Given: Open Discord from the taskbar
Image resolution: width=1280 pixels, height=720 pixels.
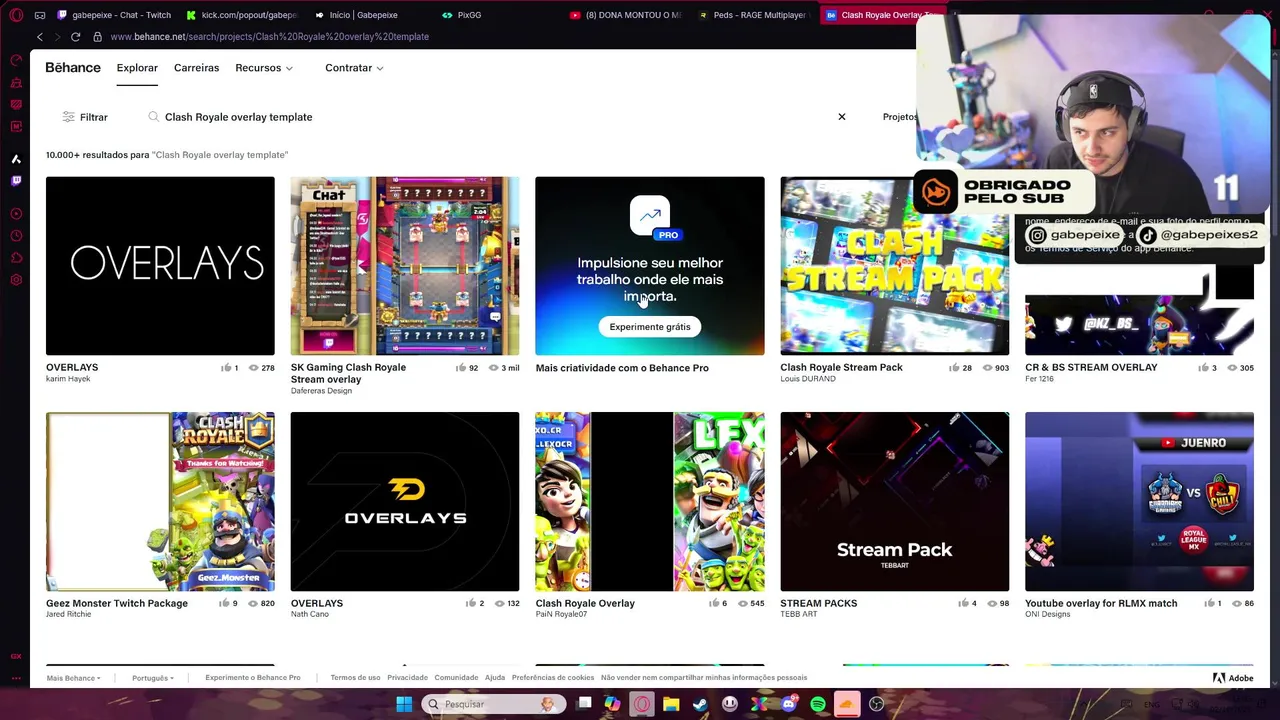Looking at the screenshot, I should [x=789, y=704].
